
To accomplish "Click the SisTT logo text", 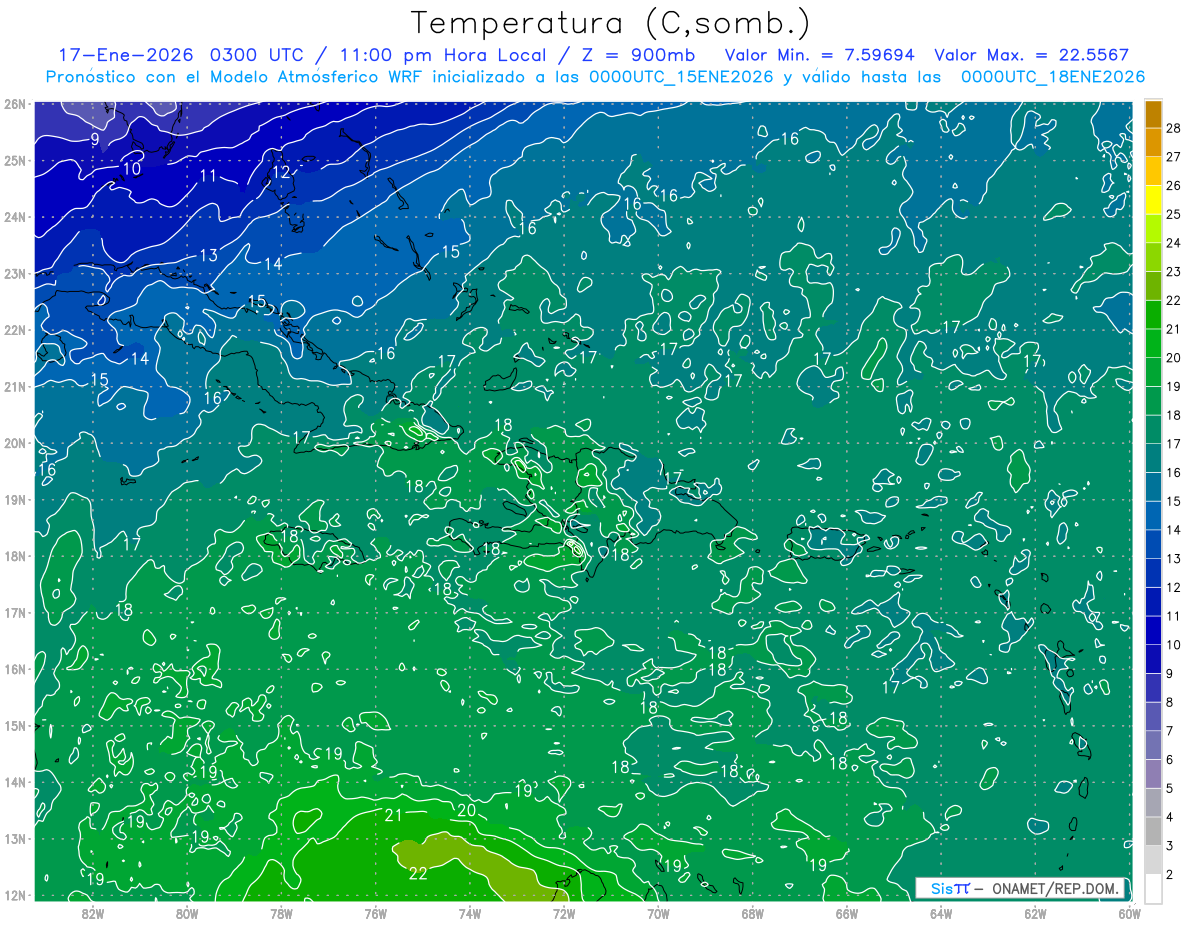I will point(950,888).
